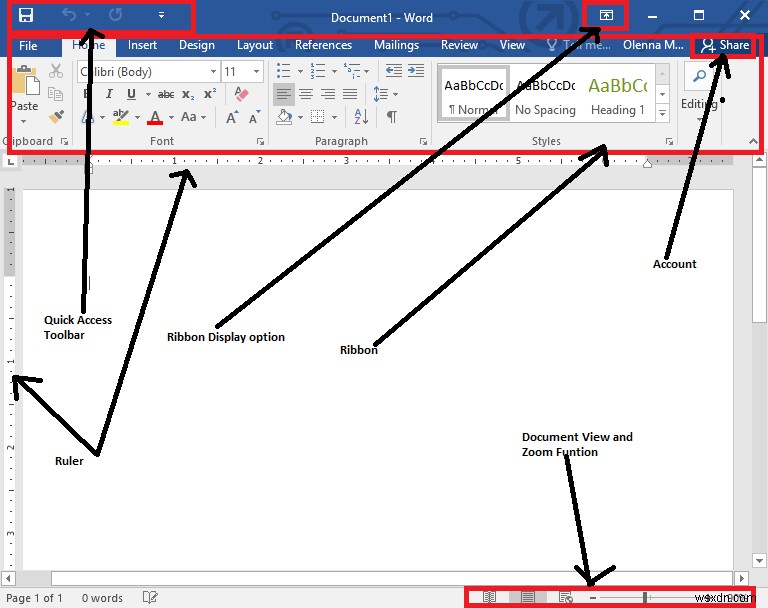The image size is (768, 608).
Task: Toggle Align Left
Action: (284, 94)
